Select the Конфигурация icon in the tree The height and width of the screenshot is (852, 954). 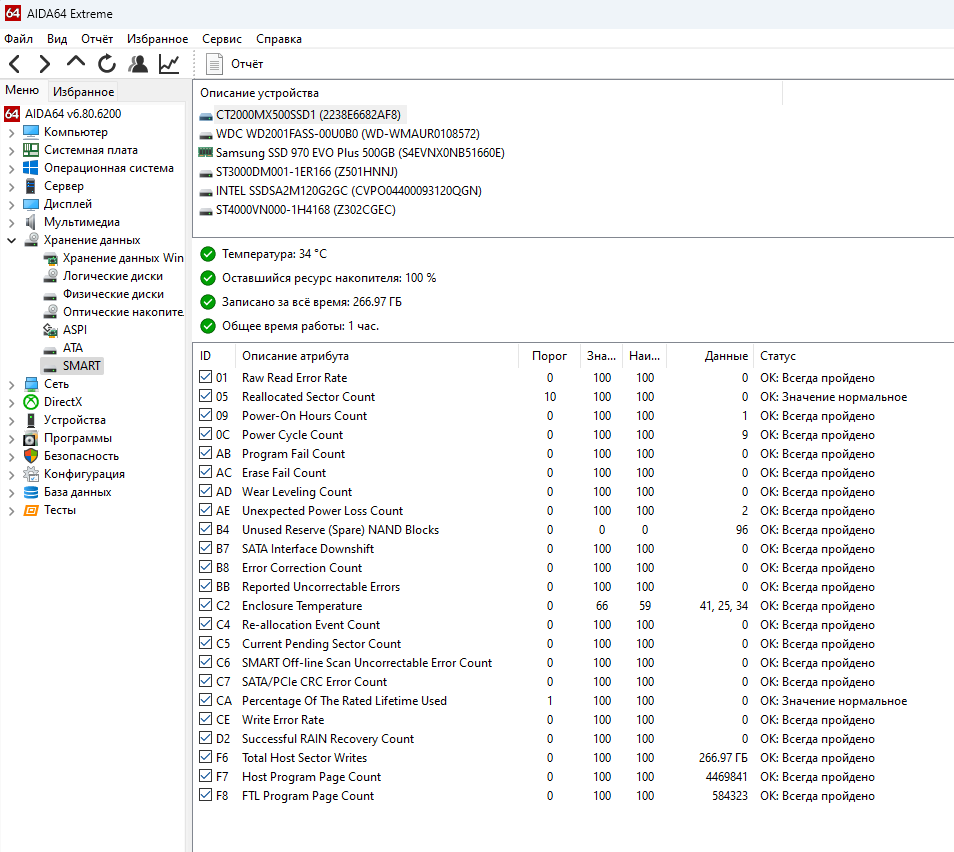point(31,474)
